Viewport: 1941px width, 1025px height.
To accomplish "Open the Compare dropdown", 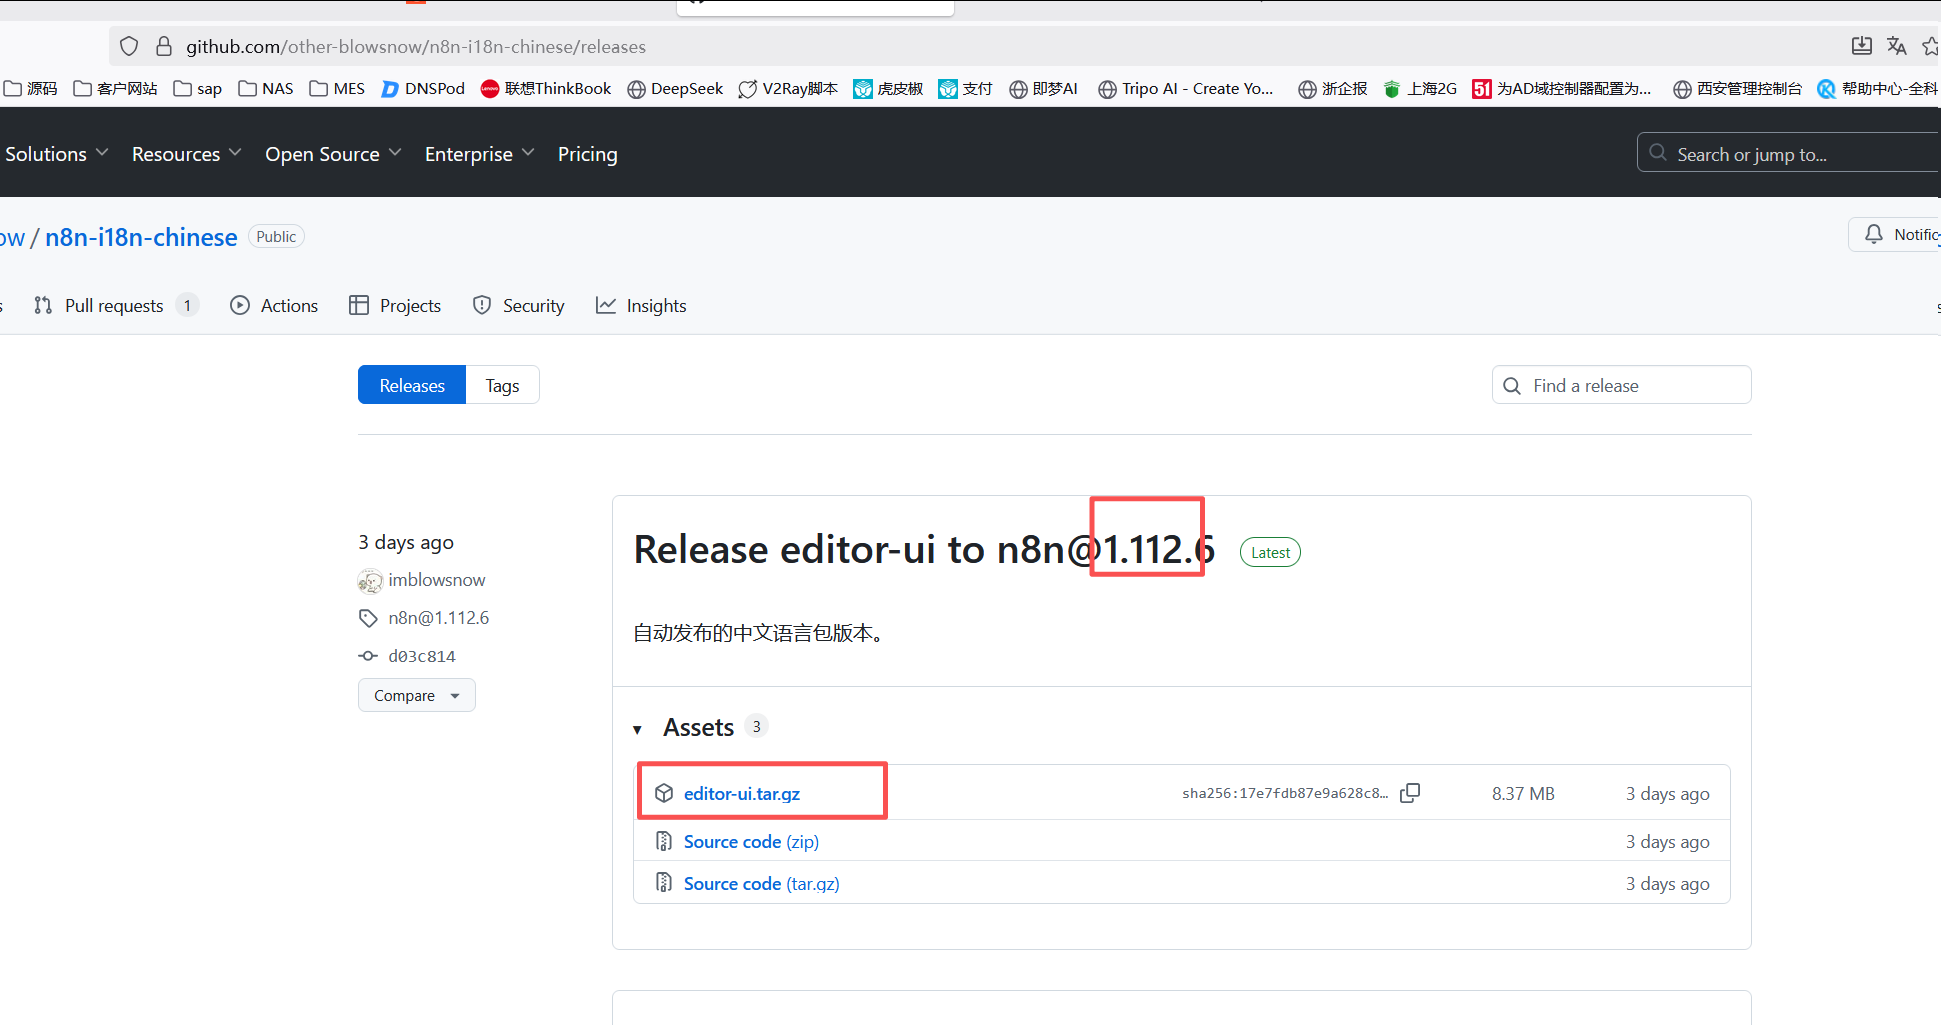I will pos(416,695).
